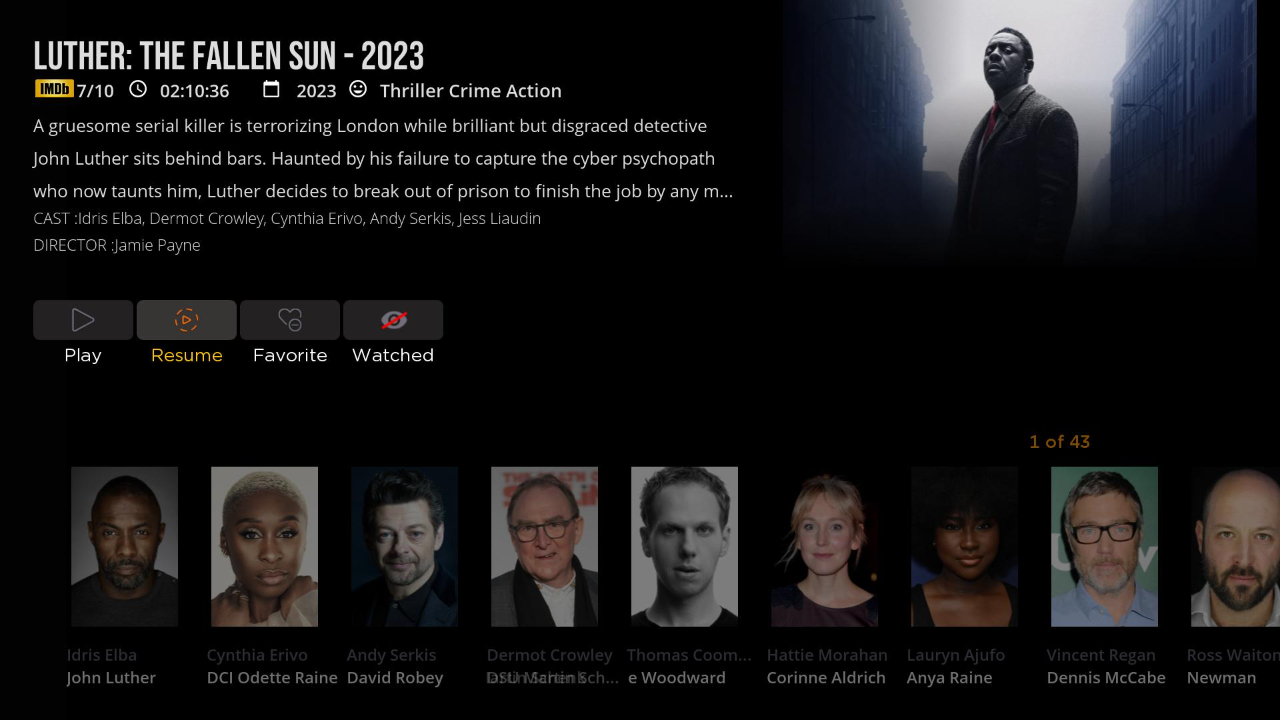This screenshot has width=1280, height=720.
Task: Click the Play triangle icon button
Action: pyautogui.click(x=83, y=320)
